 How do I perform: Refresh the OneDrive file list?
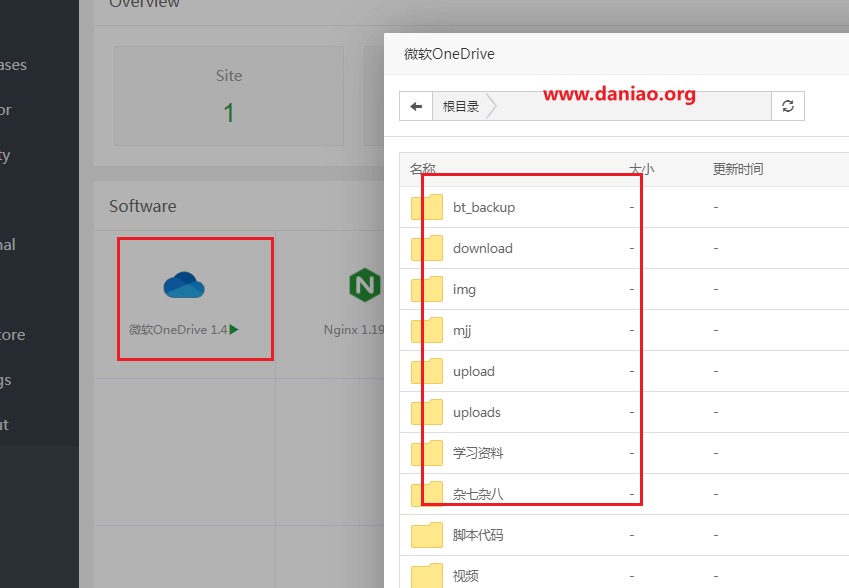coord(788,106)
